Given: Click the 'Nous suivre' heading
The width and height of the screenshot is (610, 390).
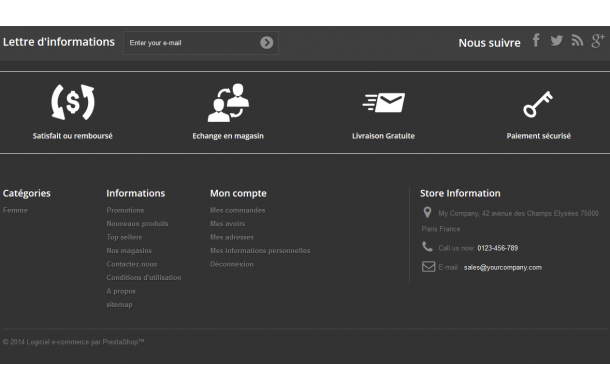Looking at the screenshot, I should [489, 43].
